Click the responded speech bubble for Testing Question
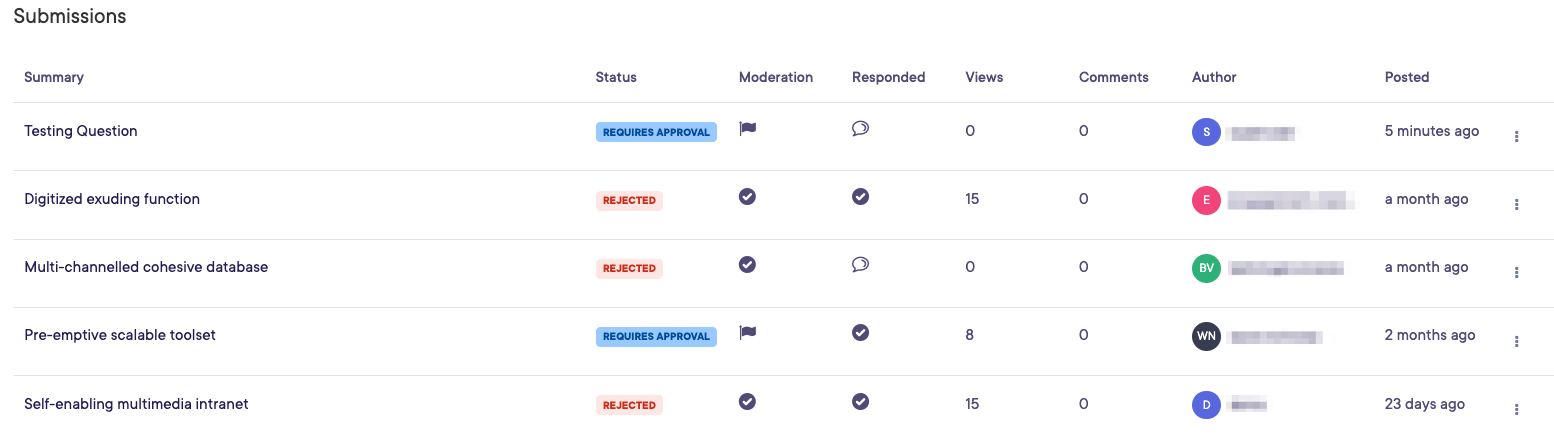The image size is (1554, 437). [x=860, y=129]
